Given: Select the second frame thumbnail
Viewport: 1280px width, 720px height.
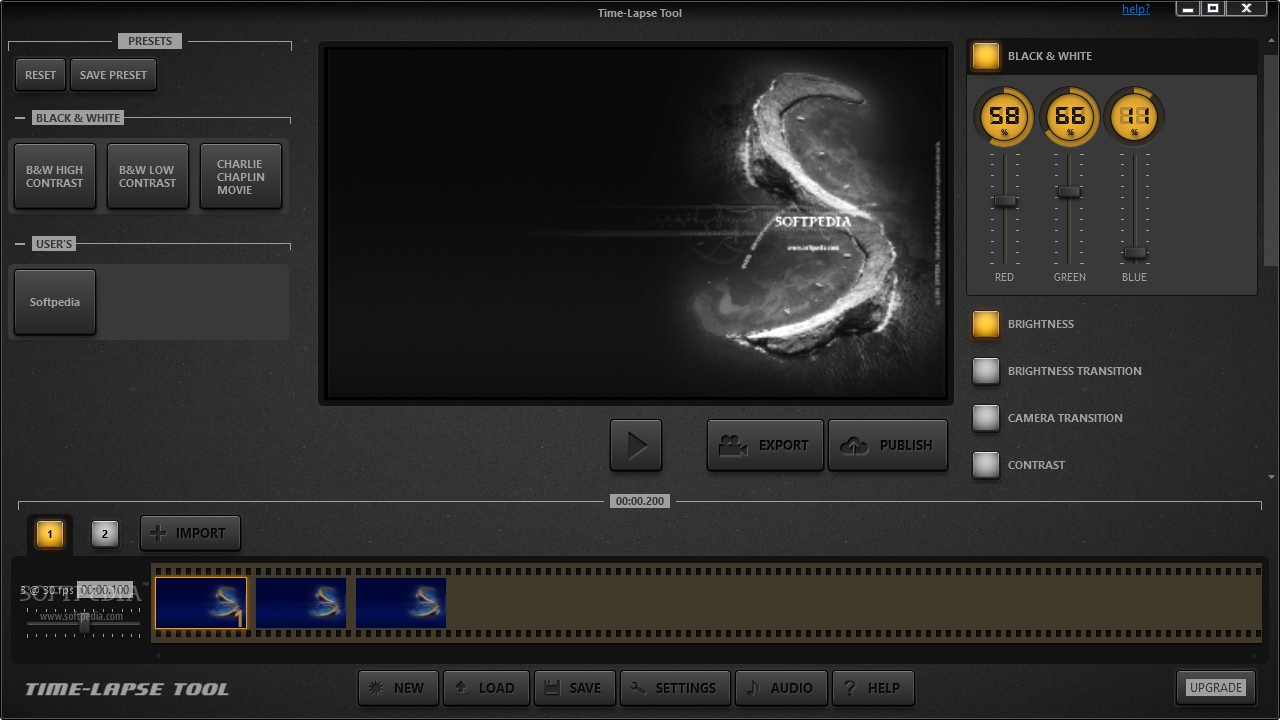Looking at the screenshot, I should click(x=301, y=603).
